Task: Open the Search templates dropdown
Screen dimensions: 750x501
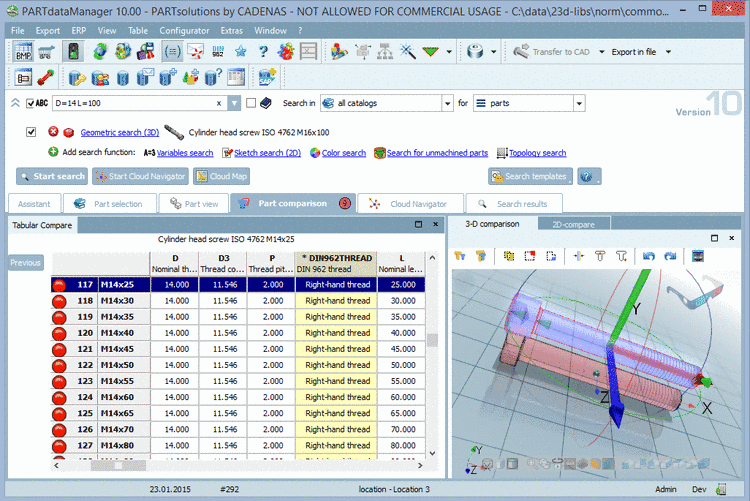Action: point(530,177)
